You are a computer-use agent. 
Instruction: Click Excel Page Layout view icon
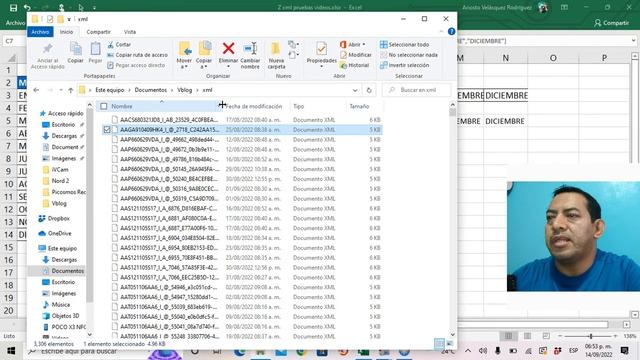(x=527, y=336)
